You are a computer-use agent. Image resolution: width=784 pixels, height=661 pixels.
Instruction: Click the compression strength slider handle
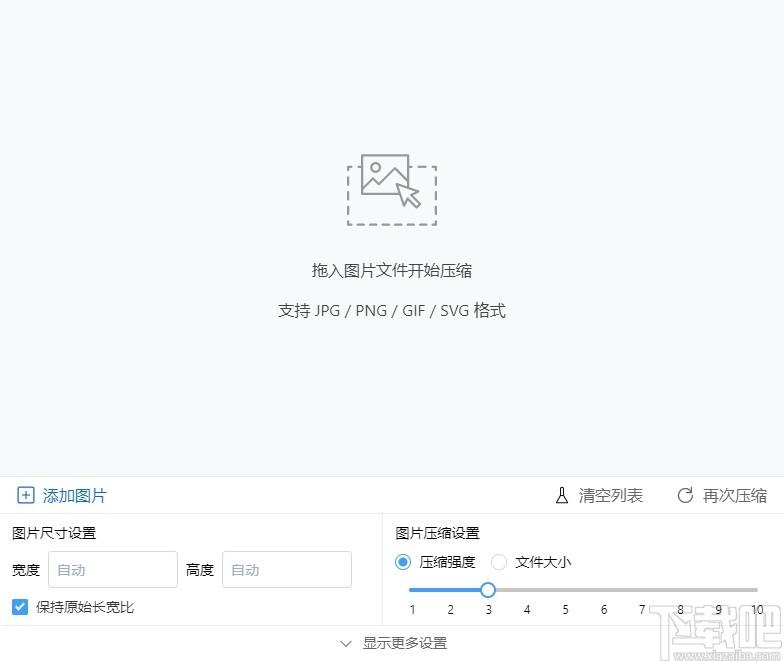(x=488, y=590)
